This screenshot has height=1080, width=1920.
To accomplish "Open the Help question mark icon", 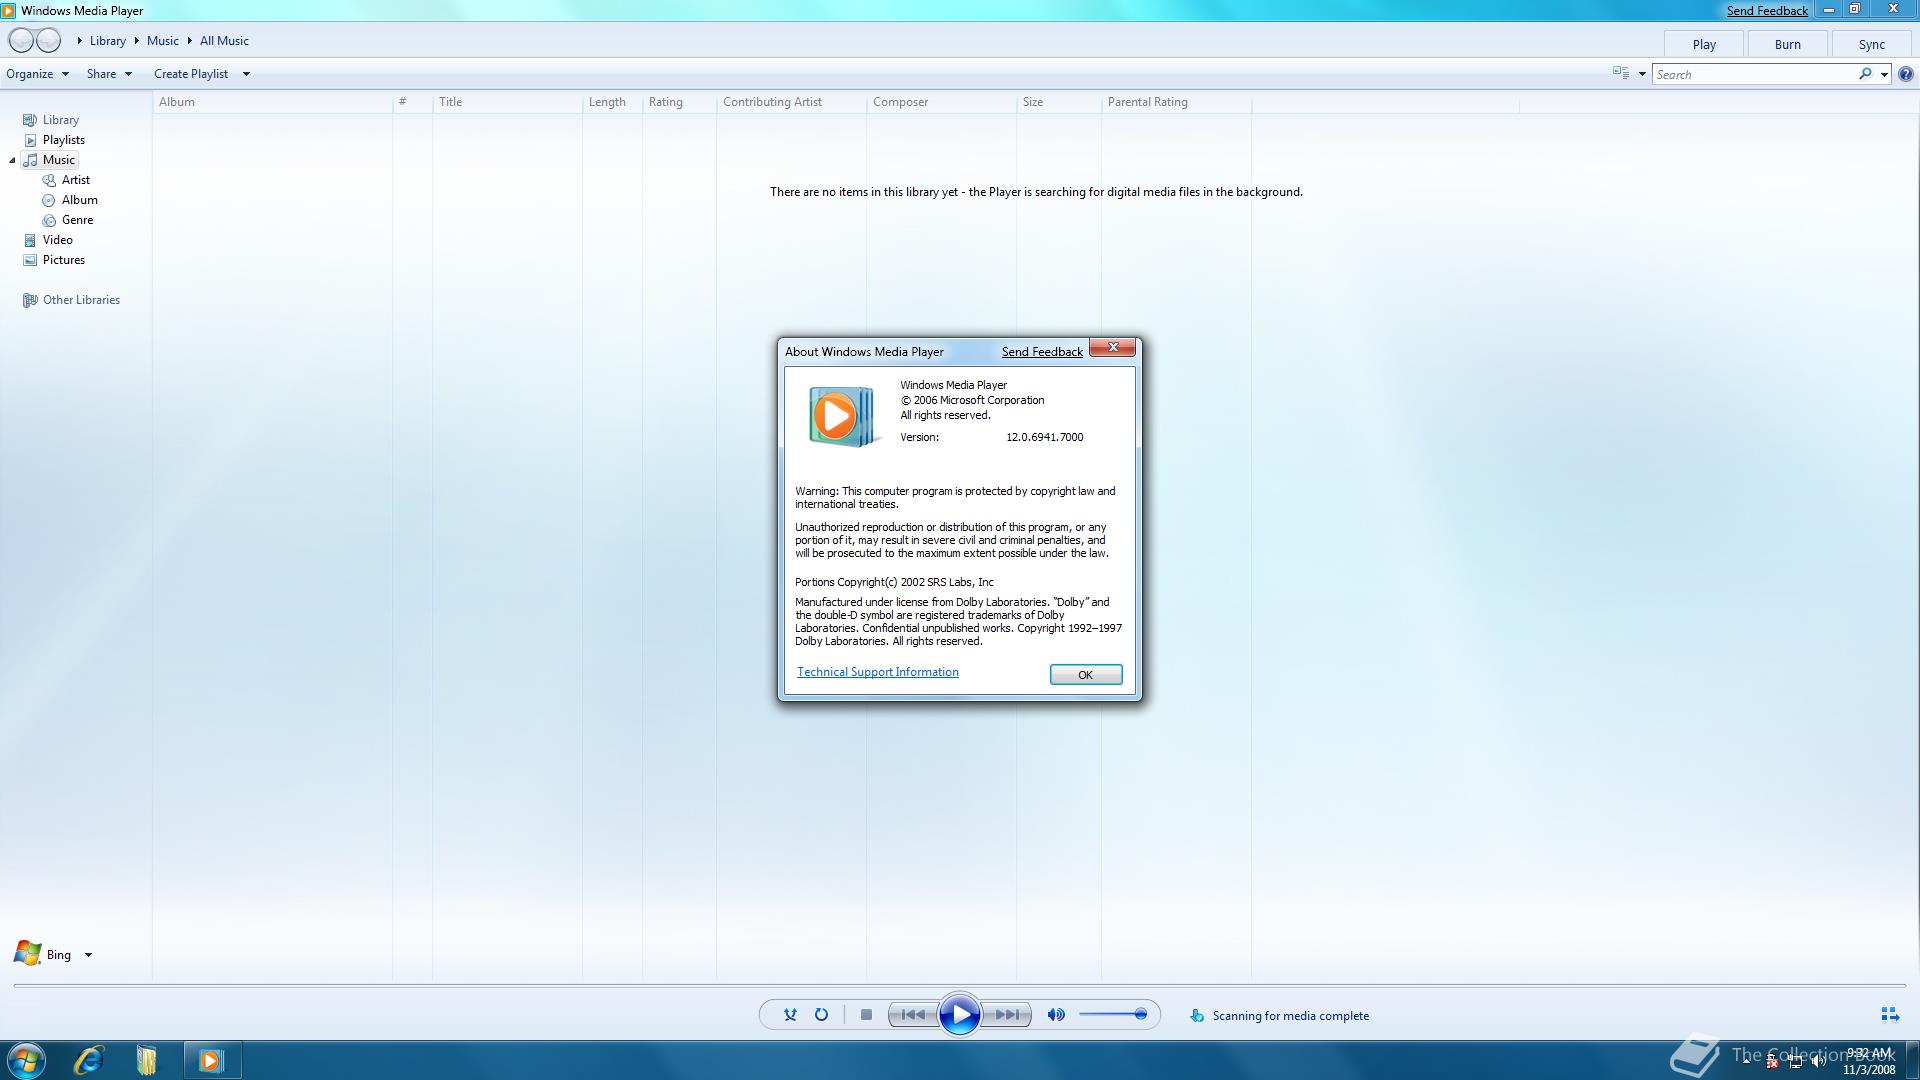I will tap(1906, 74).
